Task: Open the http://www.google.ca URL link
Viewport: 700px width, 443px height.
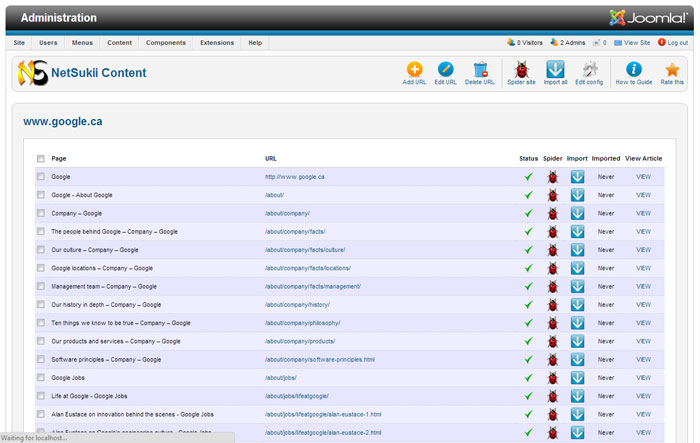Action: pos(295,177)
